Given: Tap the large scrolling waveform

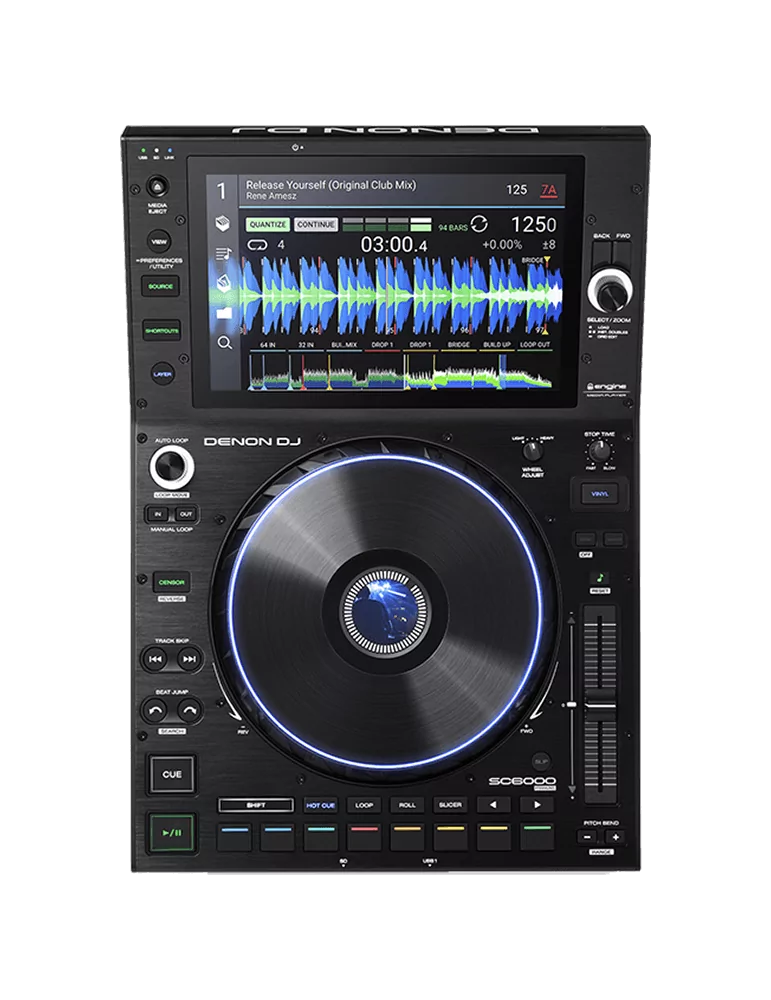Looking at the screenshot, I should (401, 296).
